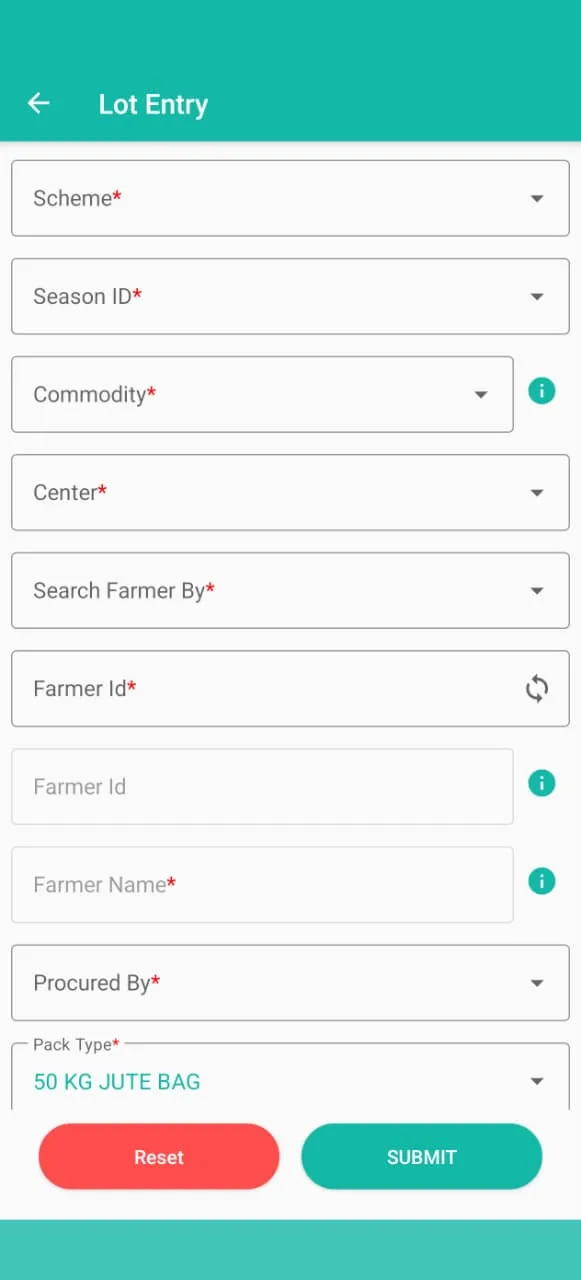581x1280 pixels.
Task: Tap the info icon beside the Farmer Id text field
Action: [541, 782]
